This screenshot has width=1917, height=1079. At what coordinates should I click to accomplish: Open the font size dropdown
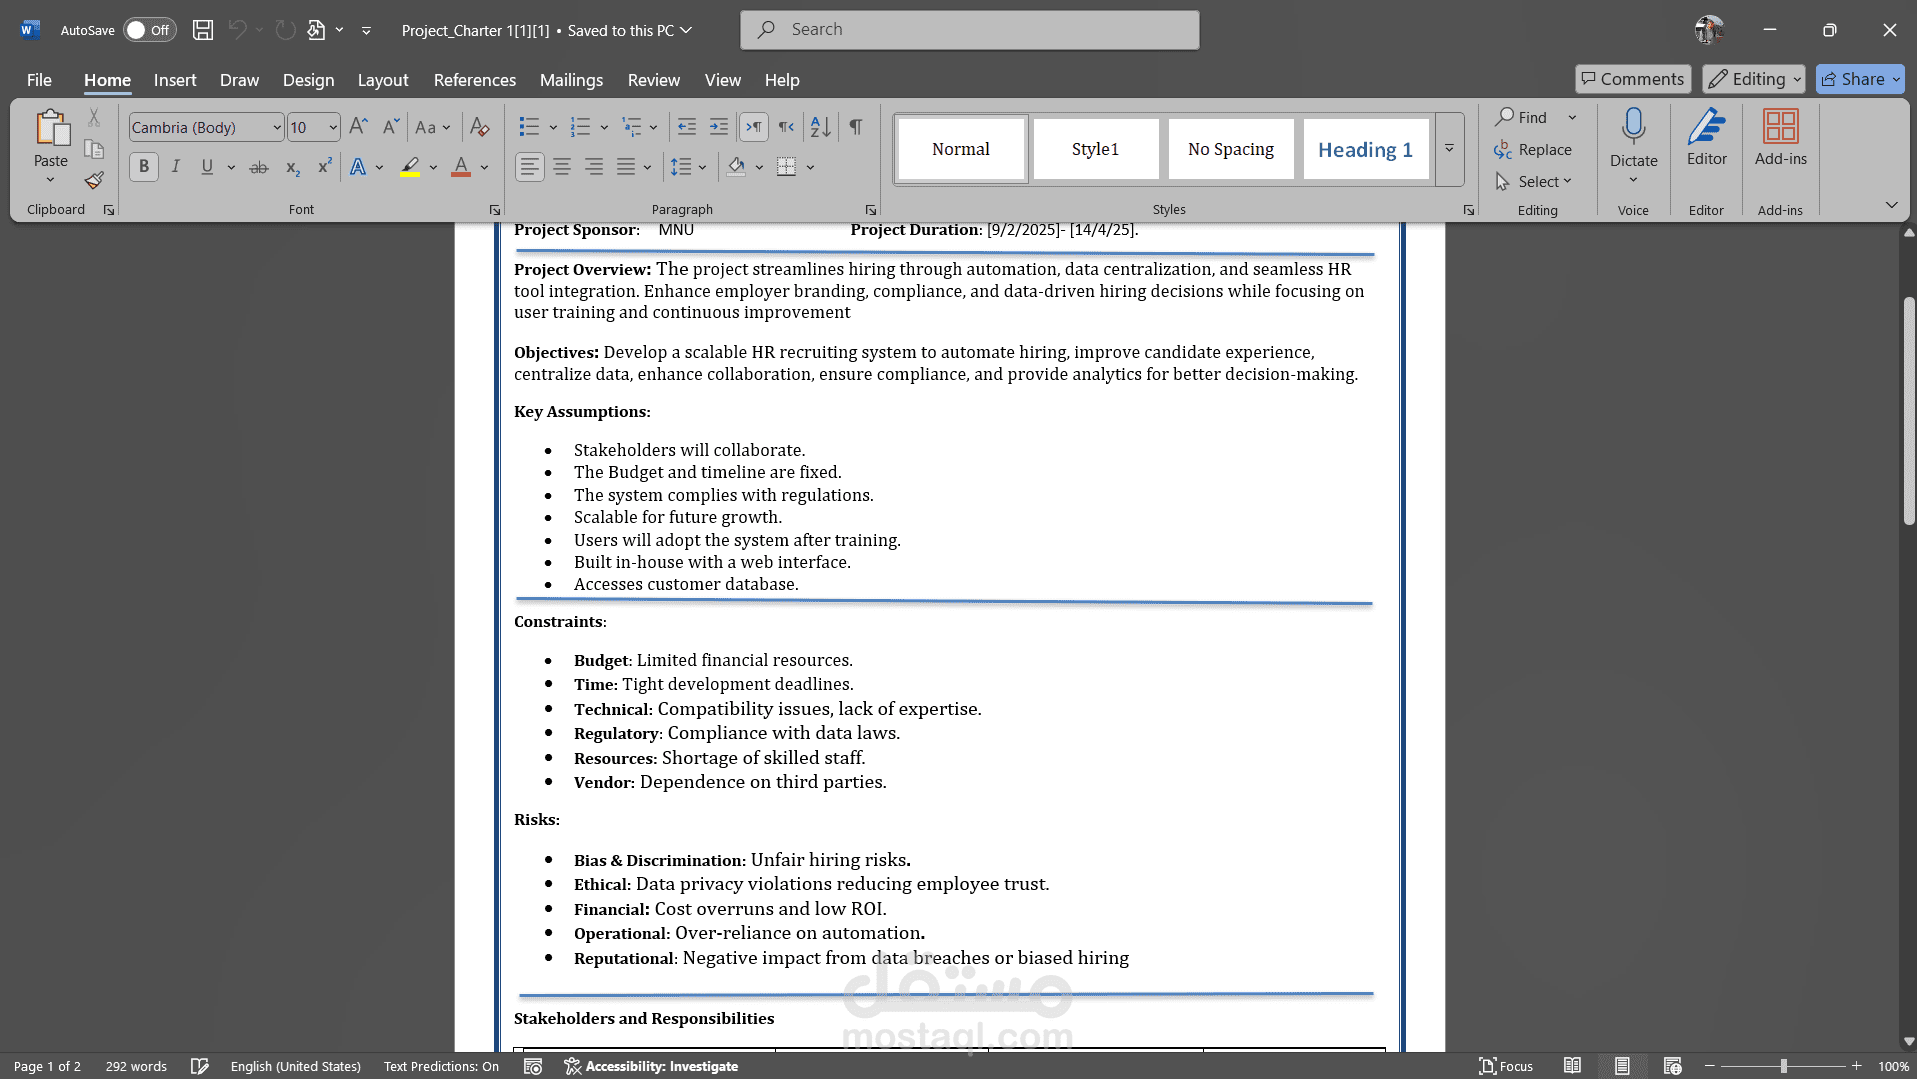tap(333, 127)
